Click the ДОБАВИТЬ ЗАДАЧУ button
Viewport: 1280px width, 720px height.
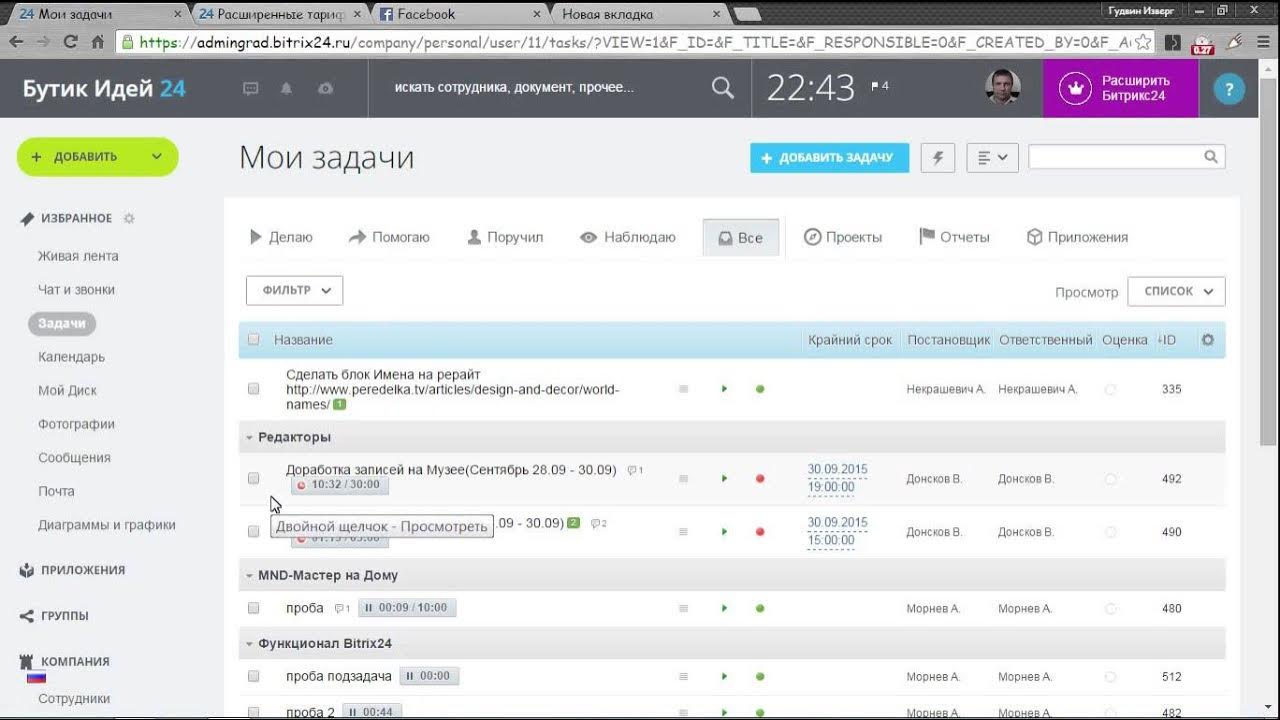tap(830, 158)
